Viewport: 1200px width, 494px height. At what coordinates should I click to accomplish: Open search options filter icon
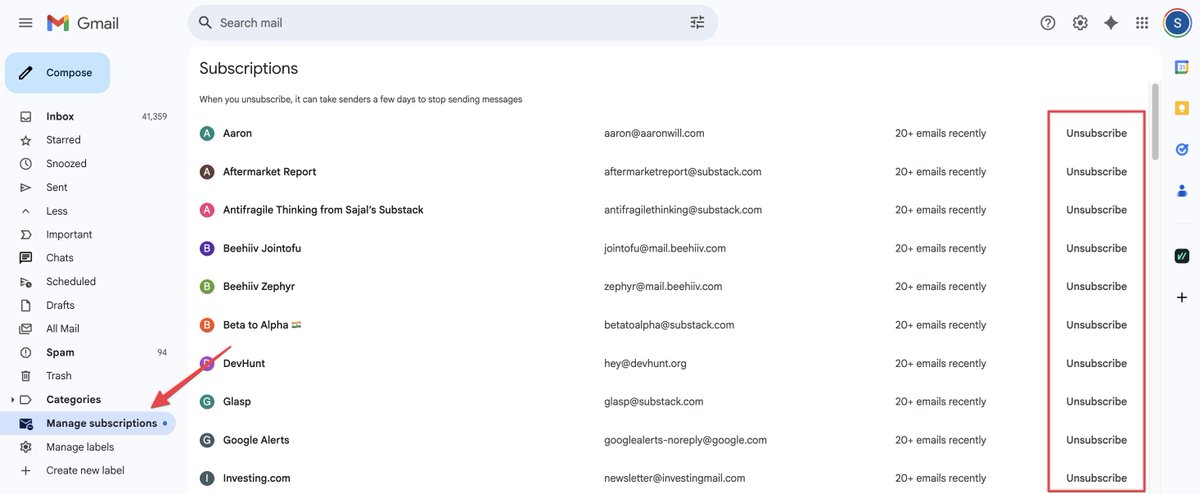[x=697, y=22]
